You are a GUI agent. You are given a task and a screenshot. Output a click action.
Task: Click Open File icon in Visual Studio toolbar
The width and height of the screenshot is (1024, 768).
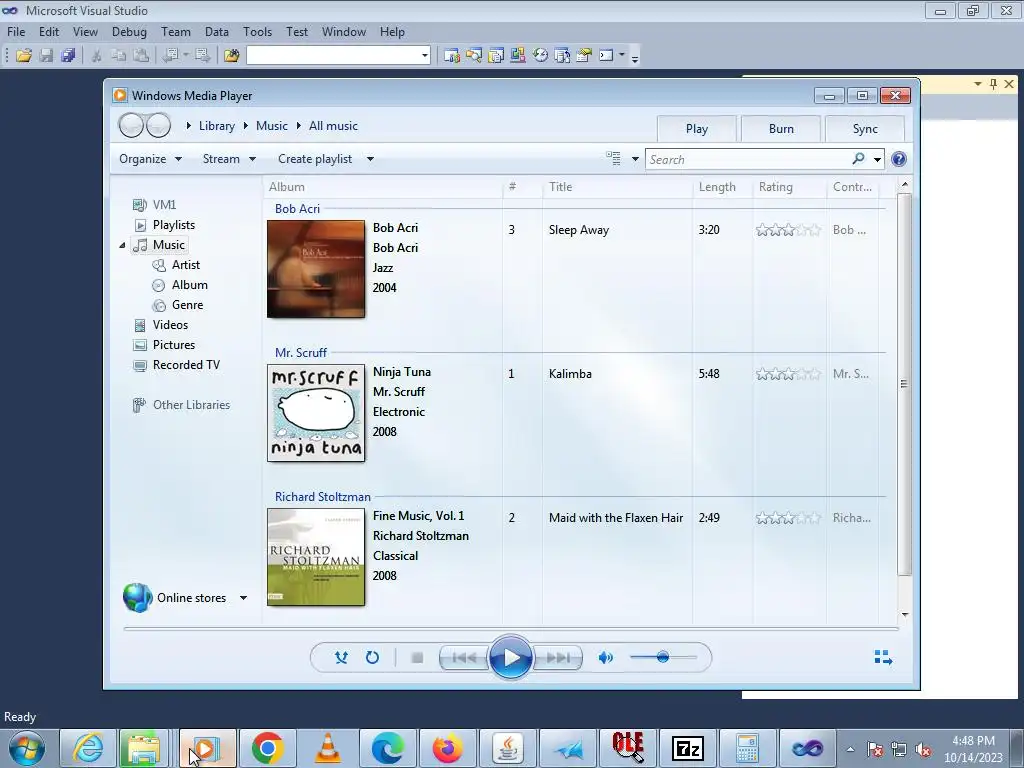pos(24,56)
